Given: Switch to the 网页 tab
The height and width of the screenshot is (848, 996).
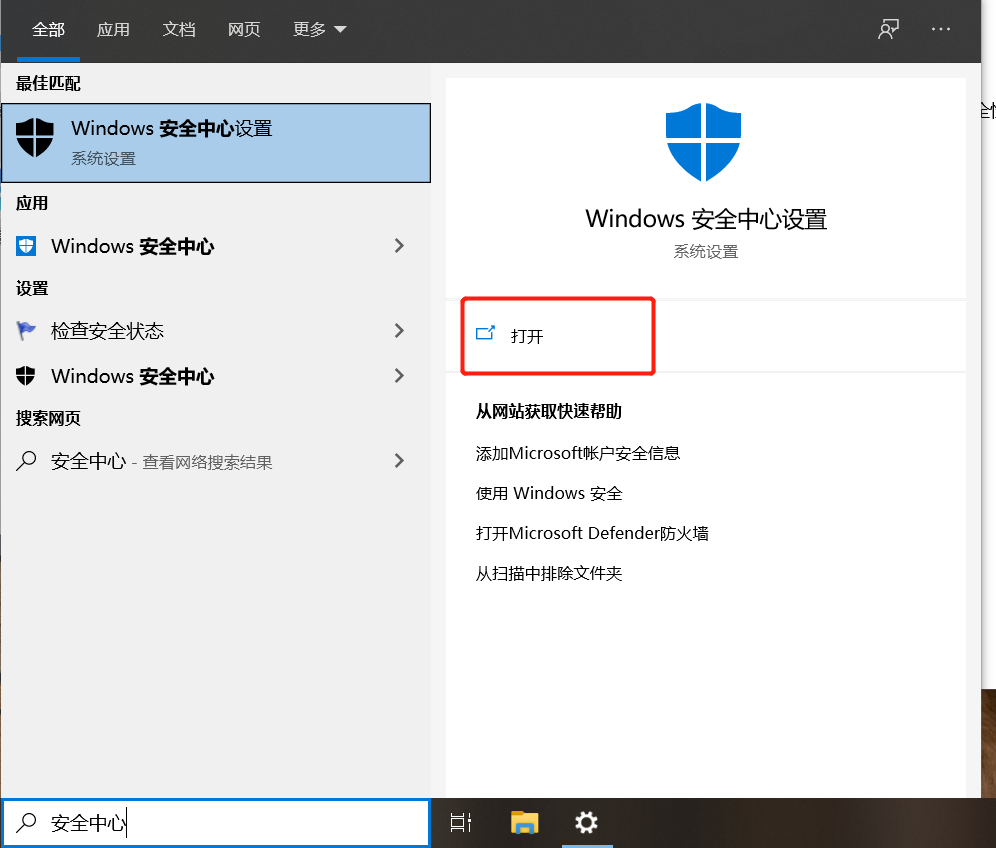Looking at the screenshot, I should click(244, 29).
